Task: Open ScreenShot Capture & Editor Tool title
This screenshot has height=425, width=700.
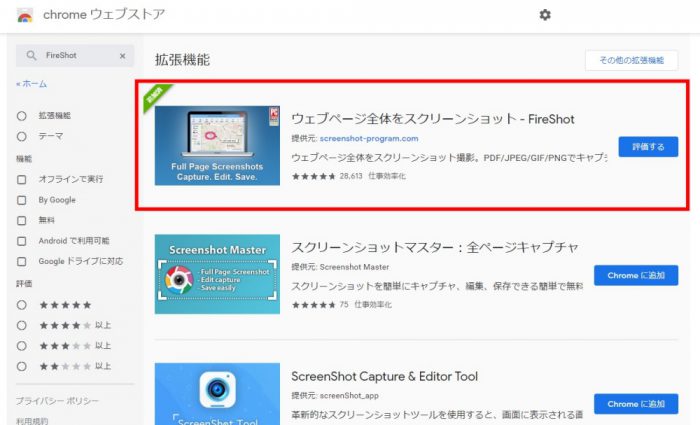Action: click(x=384, y=376)
